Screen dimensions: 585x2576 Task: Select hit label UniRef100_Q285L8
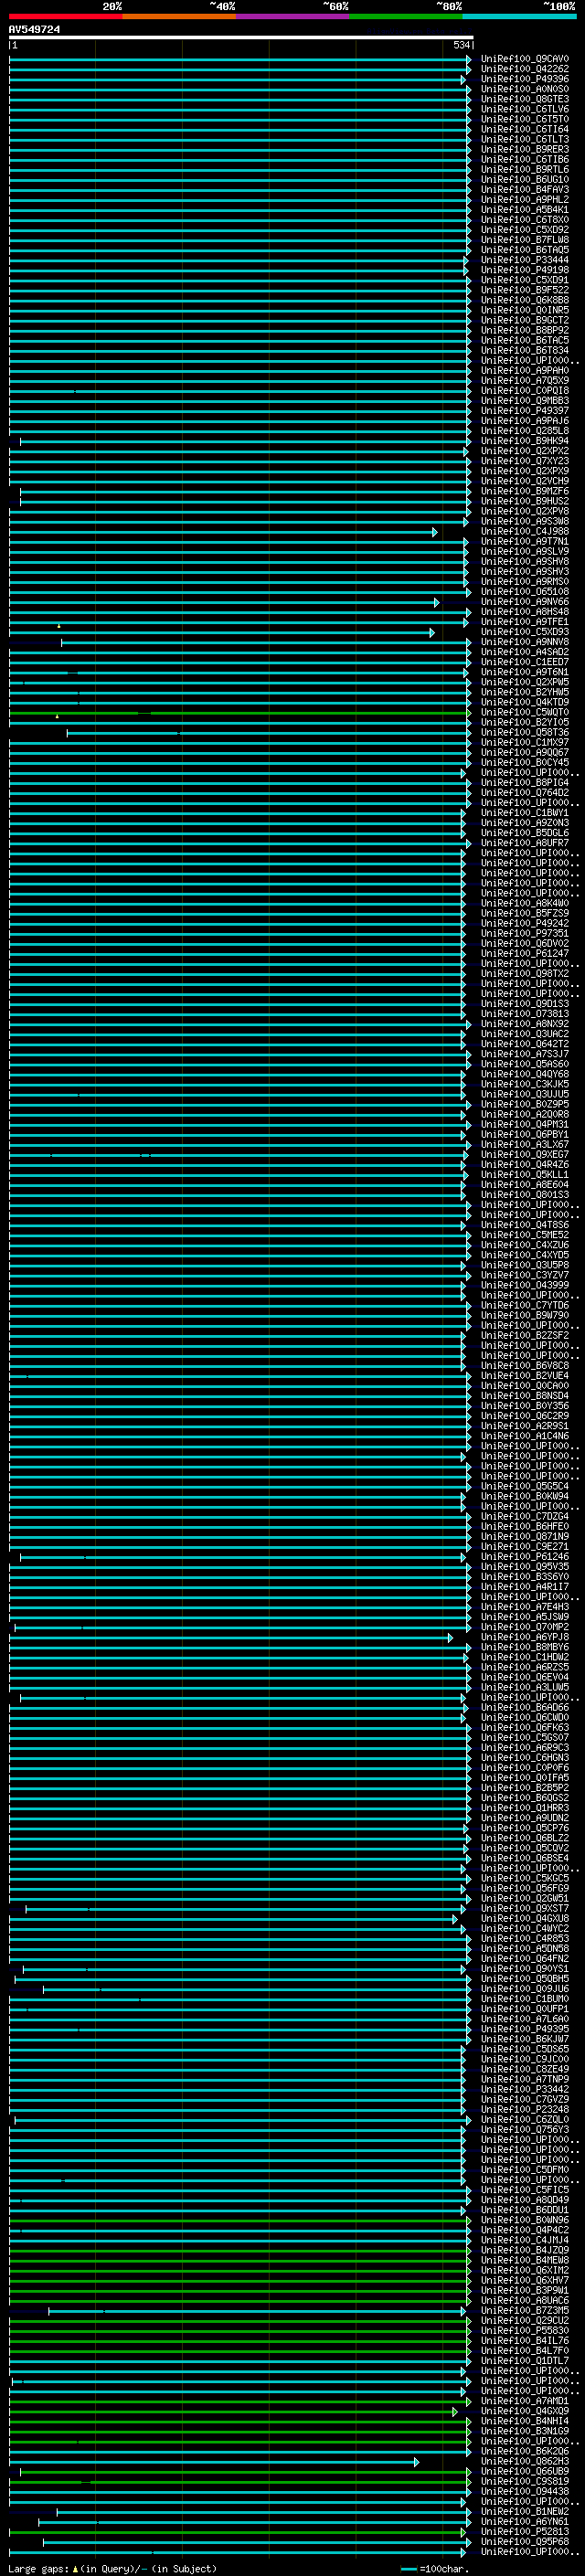(x=525, y=430)
